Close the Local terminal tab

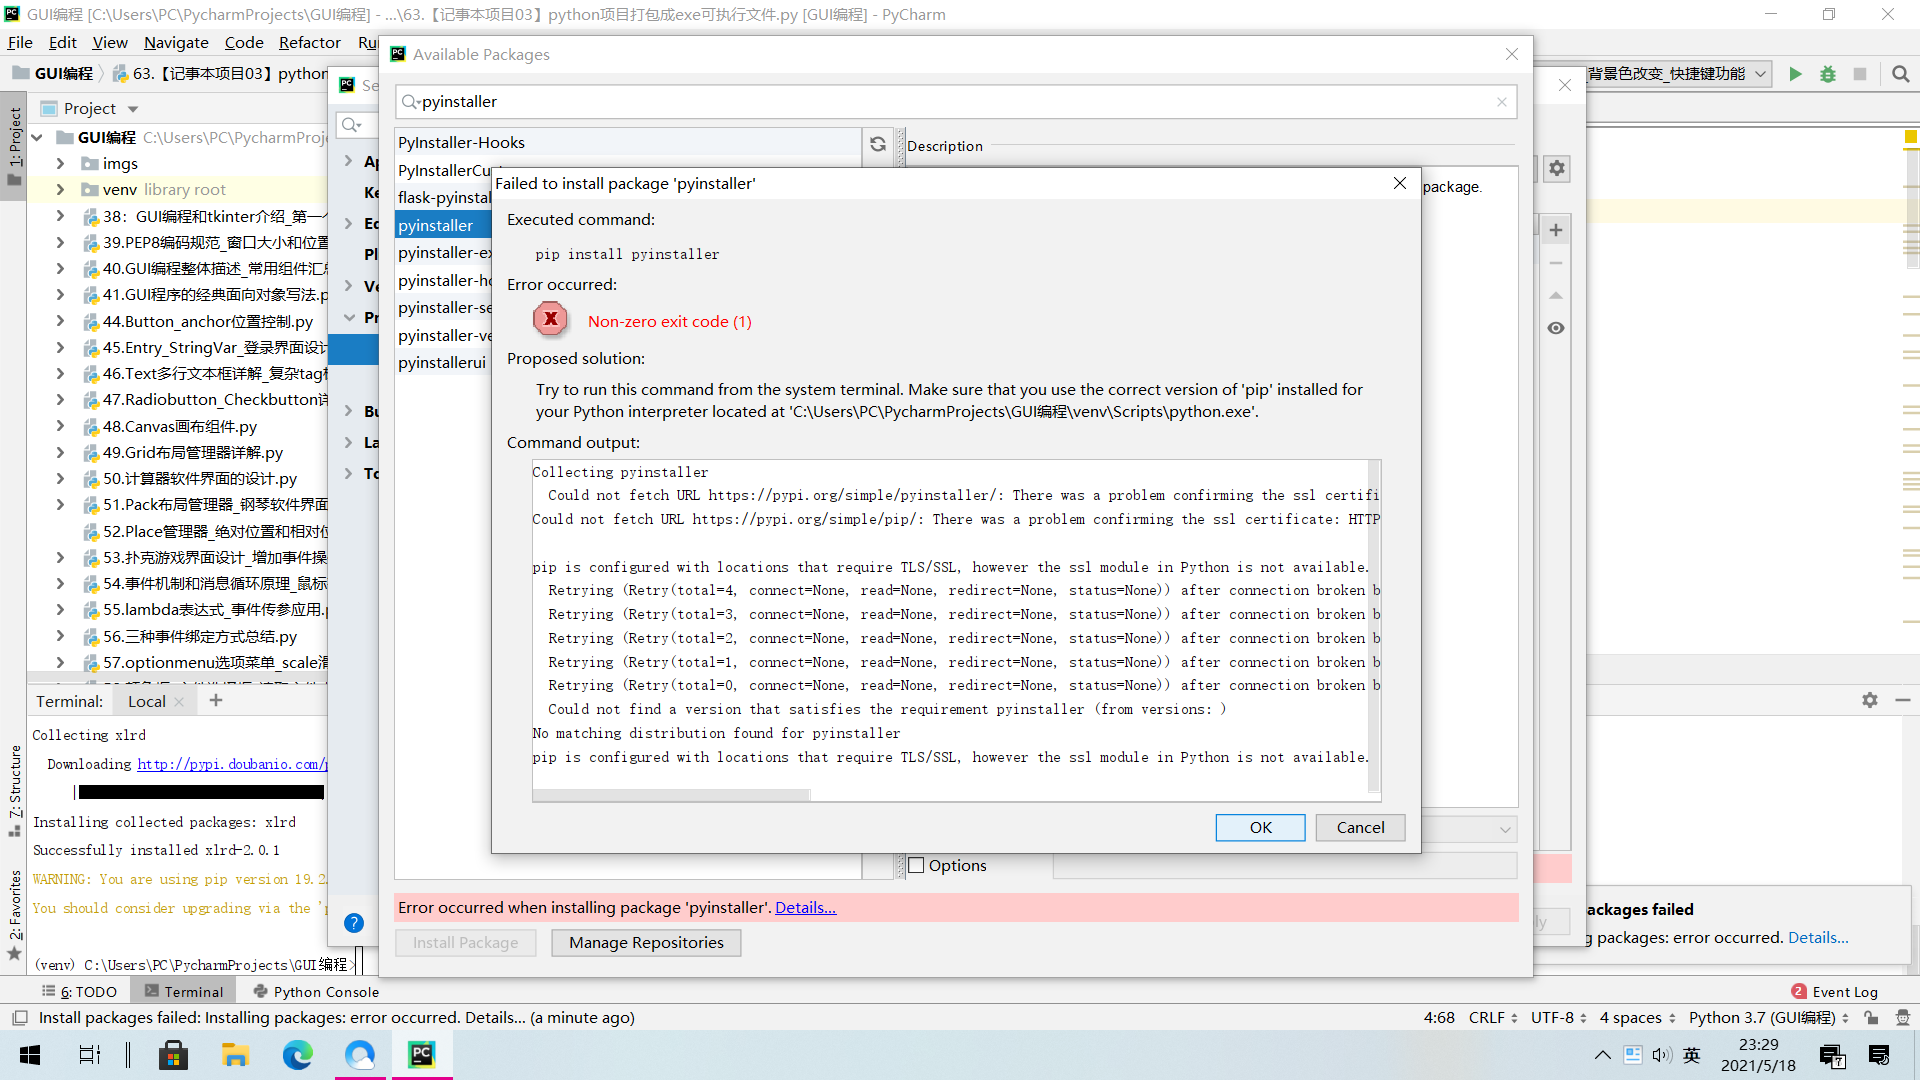(179, 702)
